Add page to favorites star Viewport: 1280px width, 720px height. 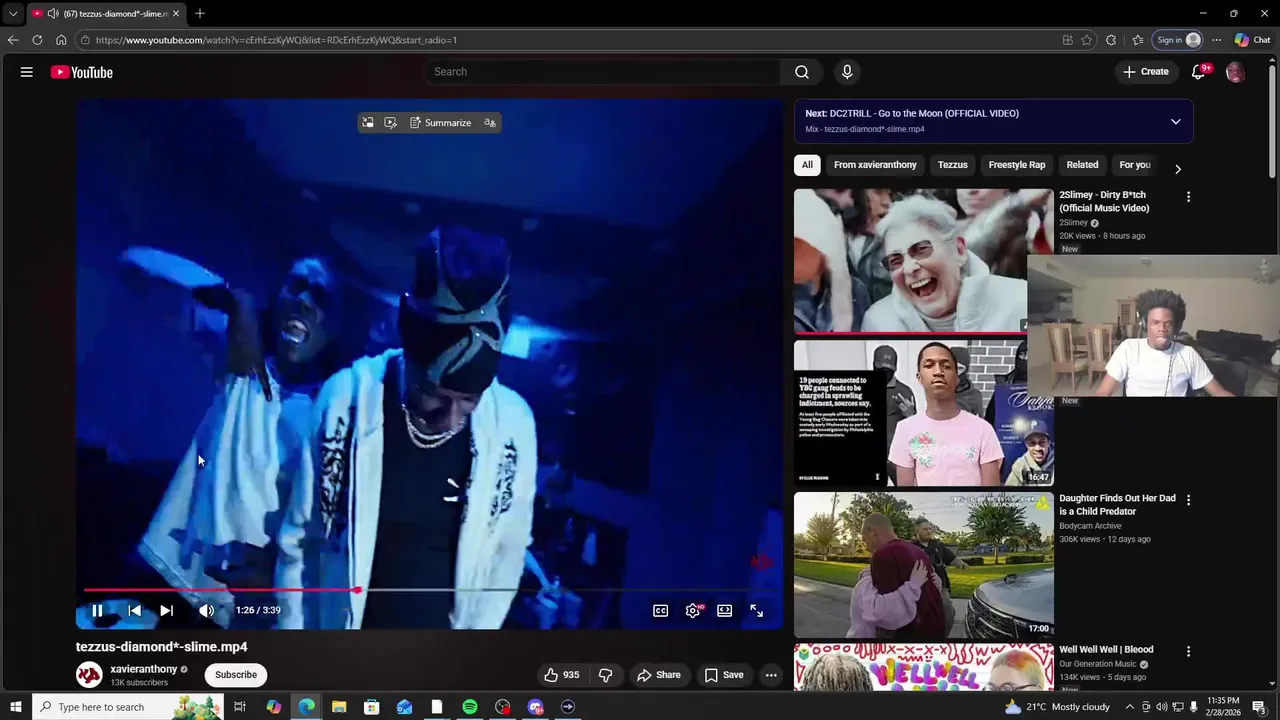1087,40
